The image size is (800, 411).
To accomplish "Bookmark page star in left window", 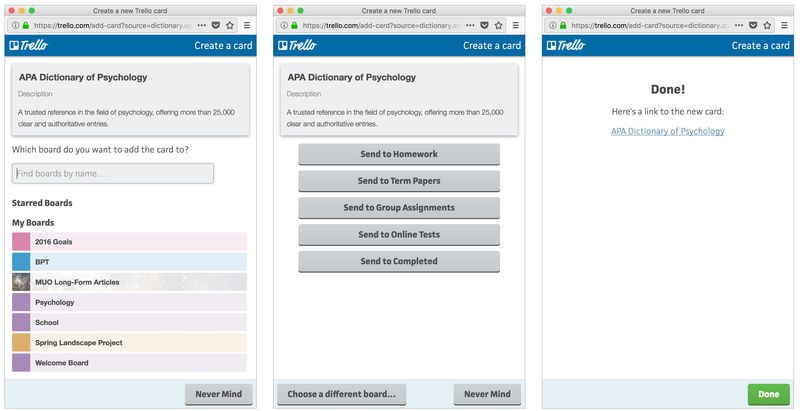I will (x=230, y=25).
